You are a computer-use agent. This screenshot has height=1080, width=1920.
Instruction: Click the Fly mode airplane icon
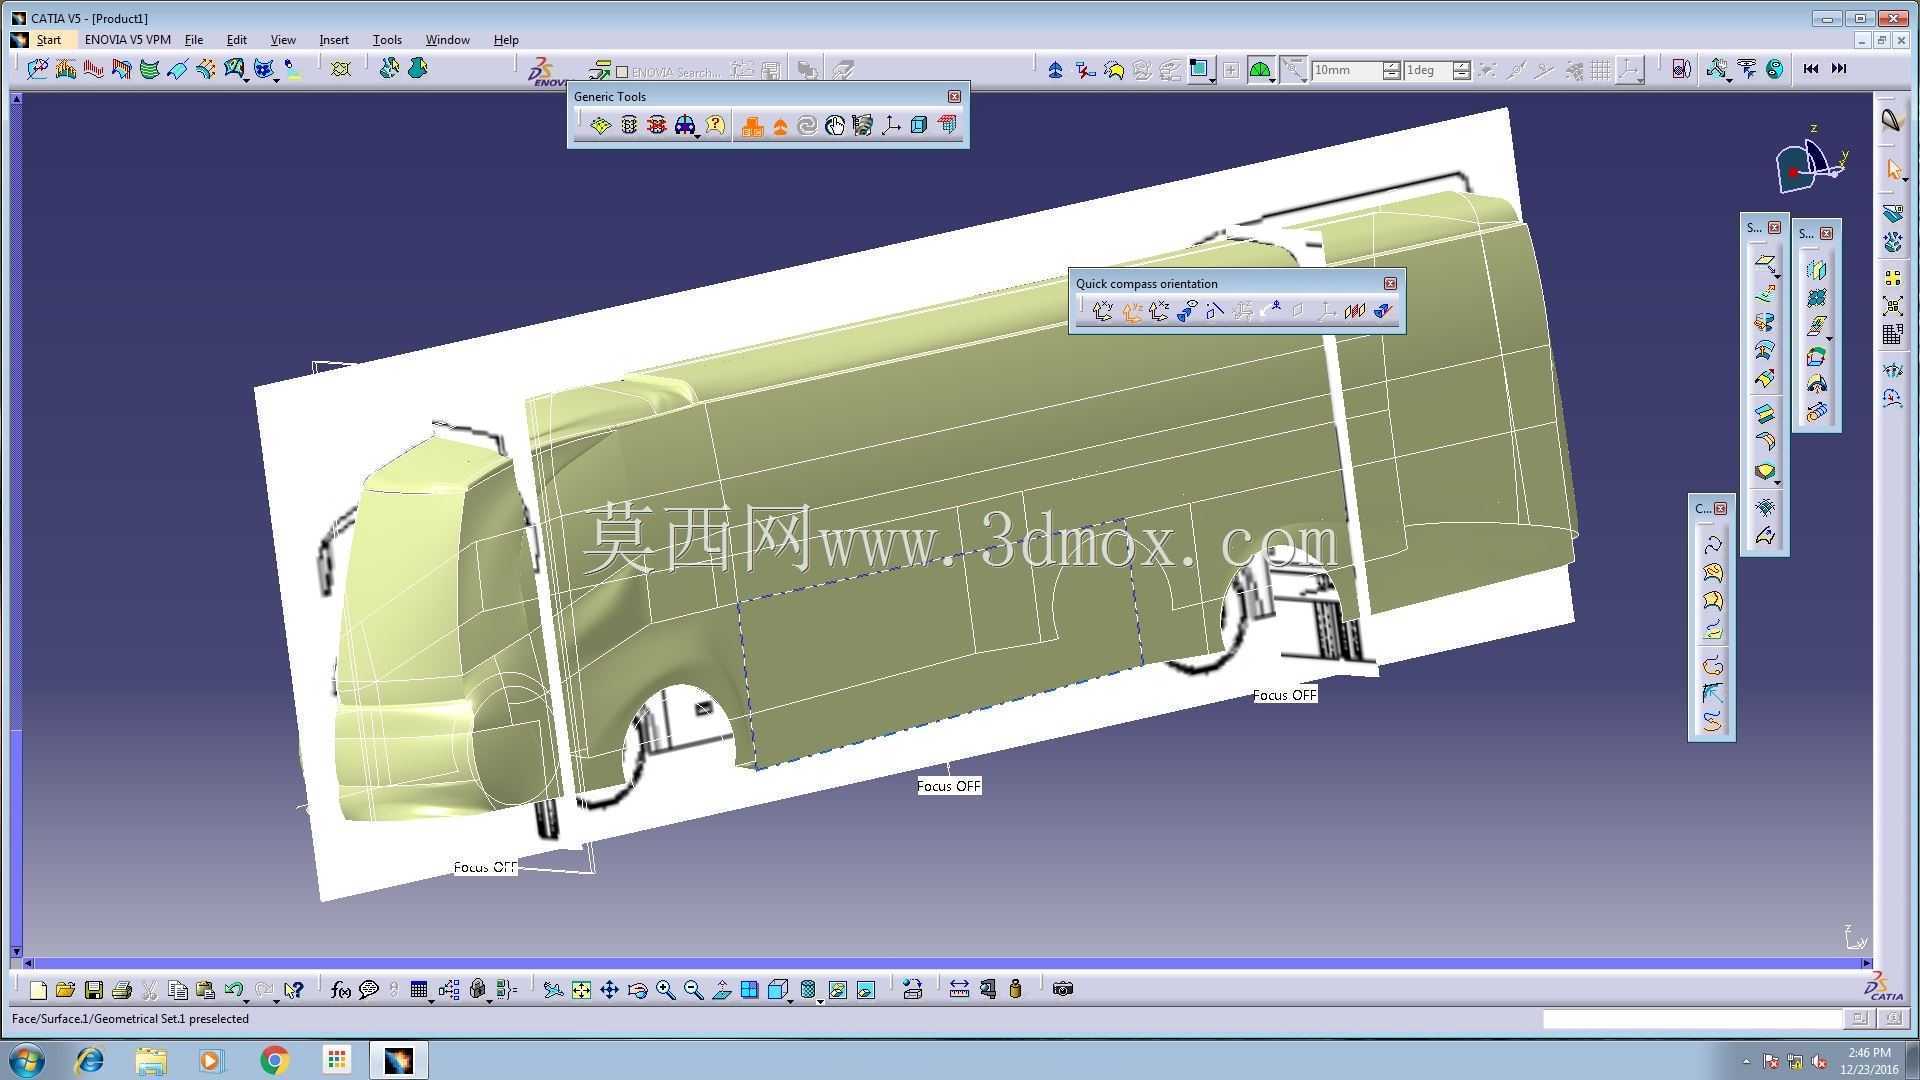553,990
